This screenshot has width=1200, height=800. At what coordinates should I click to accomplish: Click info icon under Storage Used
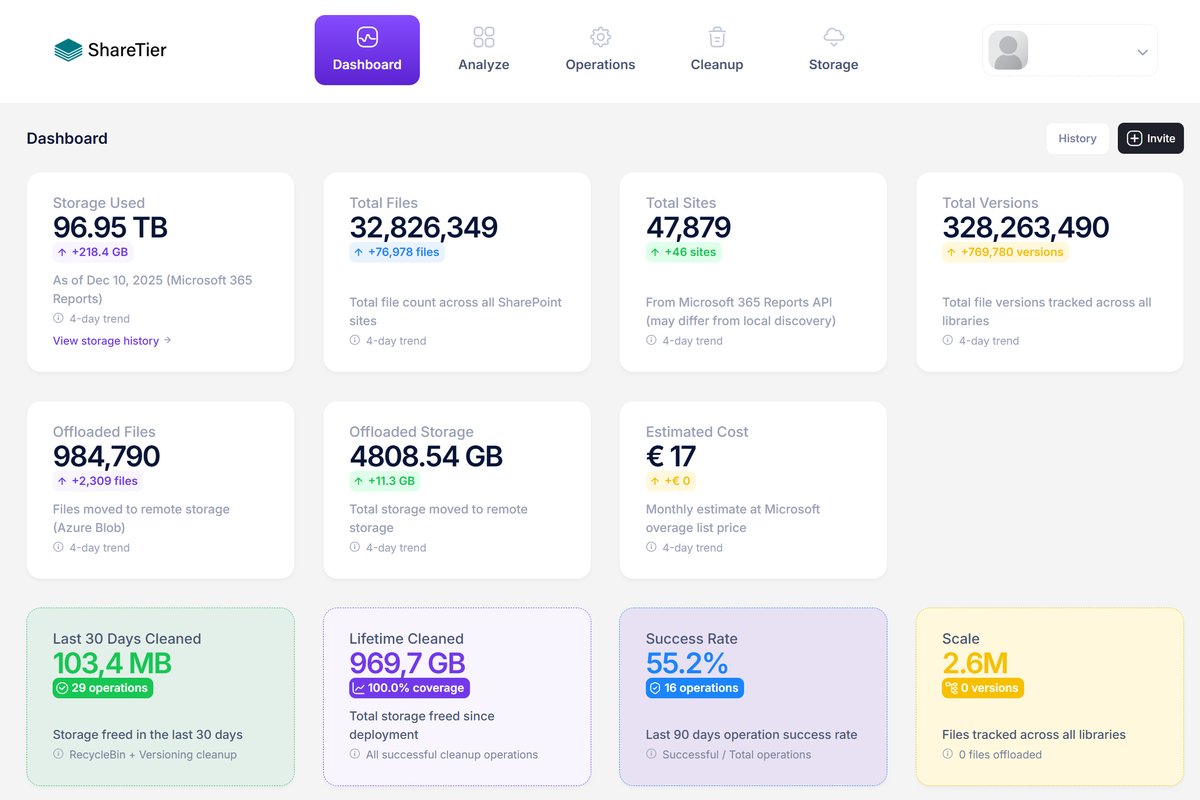[x=58, y=319]
